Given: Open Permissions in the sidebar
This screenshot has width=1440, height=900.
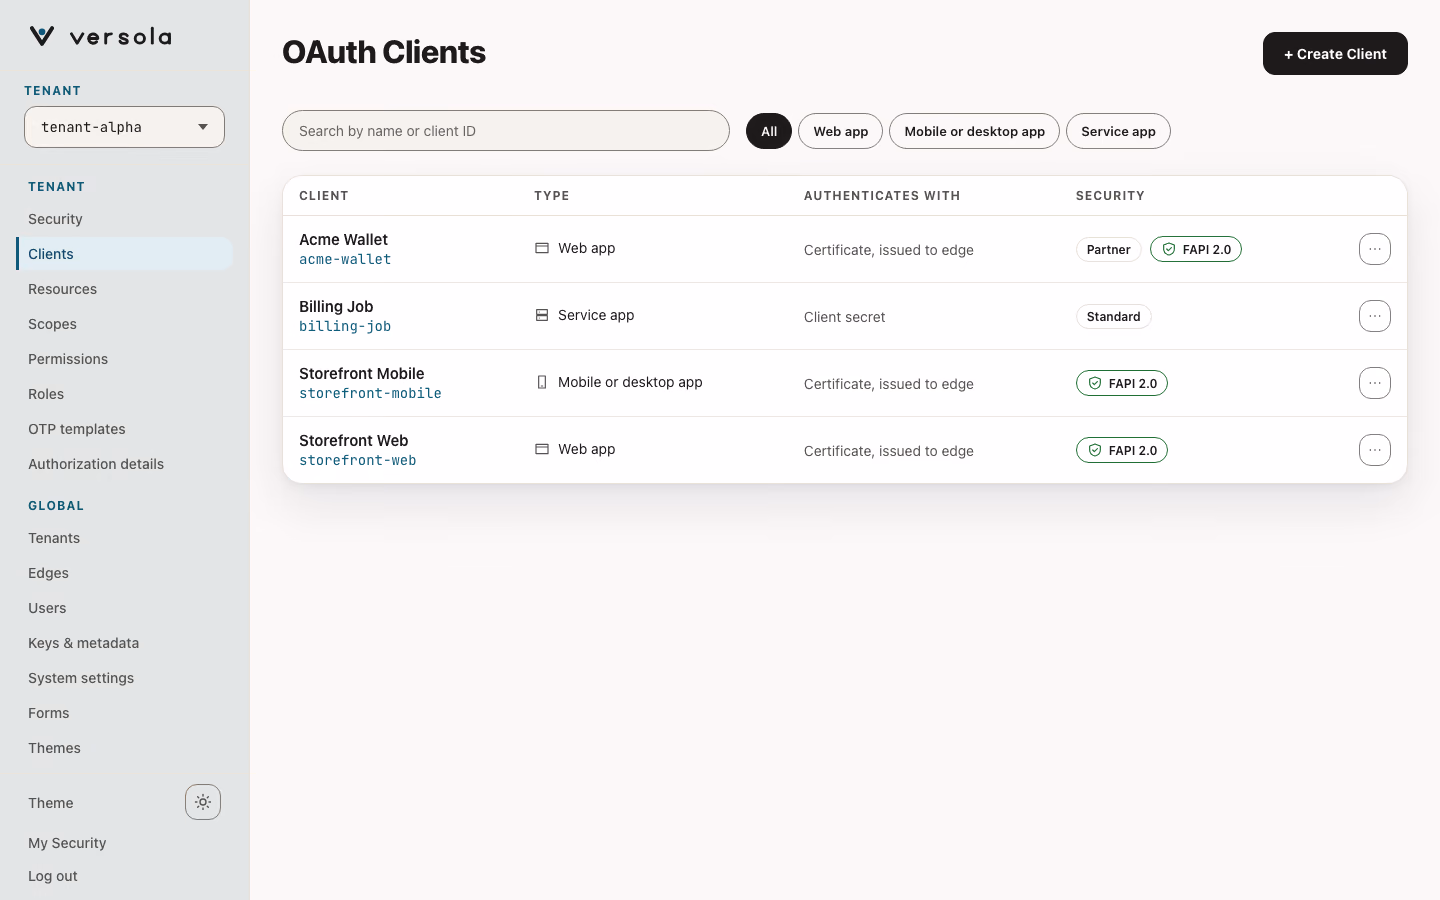Looking at the screenshot, I should pyautogui.click(x=124, y=359).
